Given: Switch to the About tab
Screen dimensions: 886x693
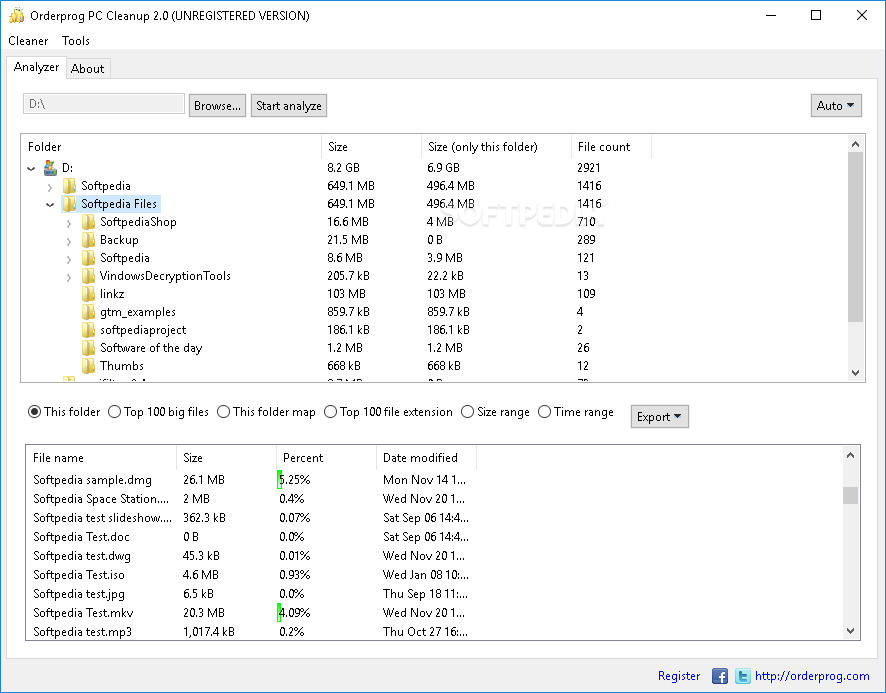Looking at the screenshot, I should click(88, 68).
